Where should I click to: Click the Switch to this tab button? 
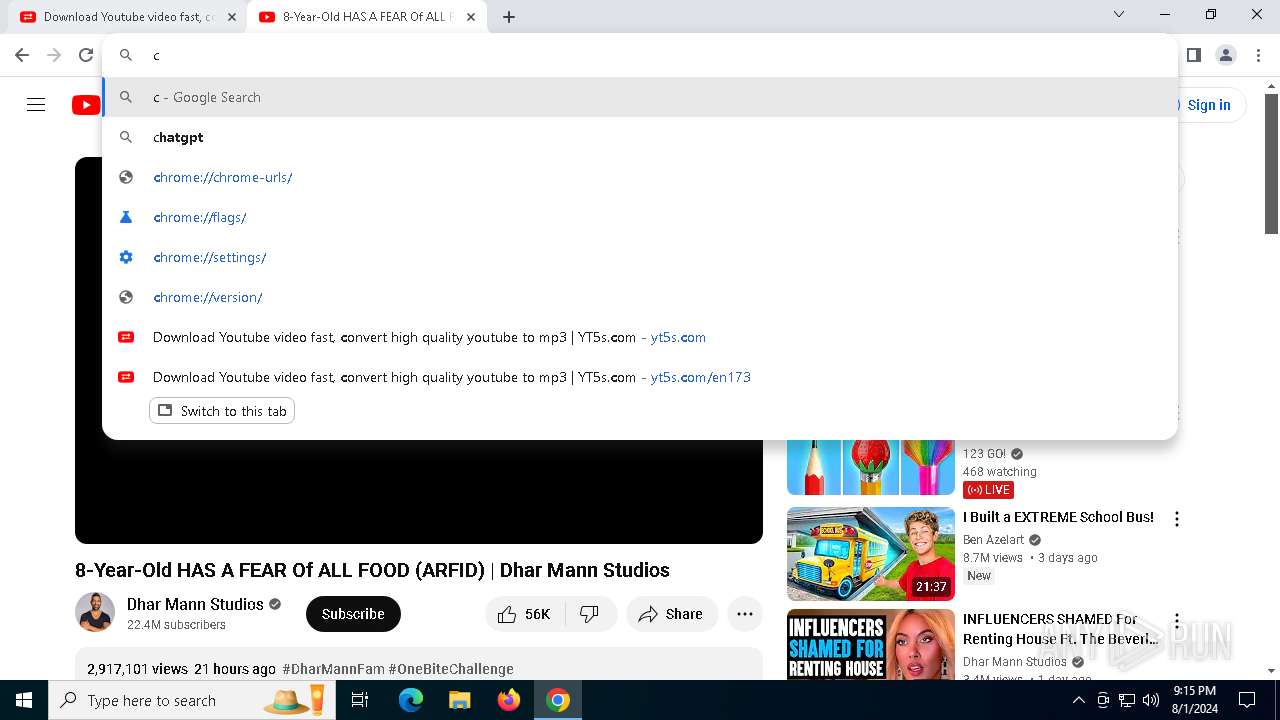tap(222, 411)
